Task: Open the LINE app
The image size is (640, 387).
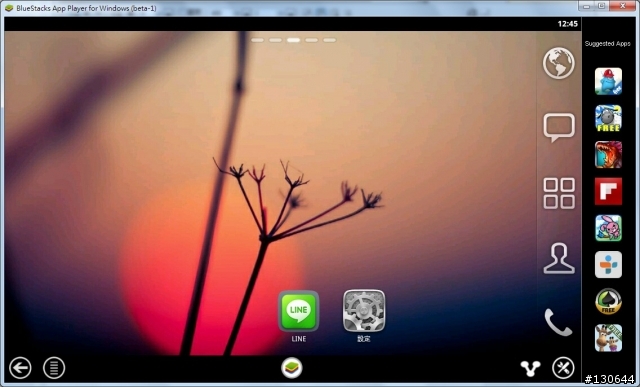Action: pos(298,311)
